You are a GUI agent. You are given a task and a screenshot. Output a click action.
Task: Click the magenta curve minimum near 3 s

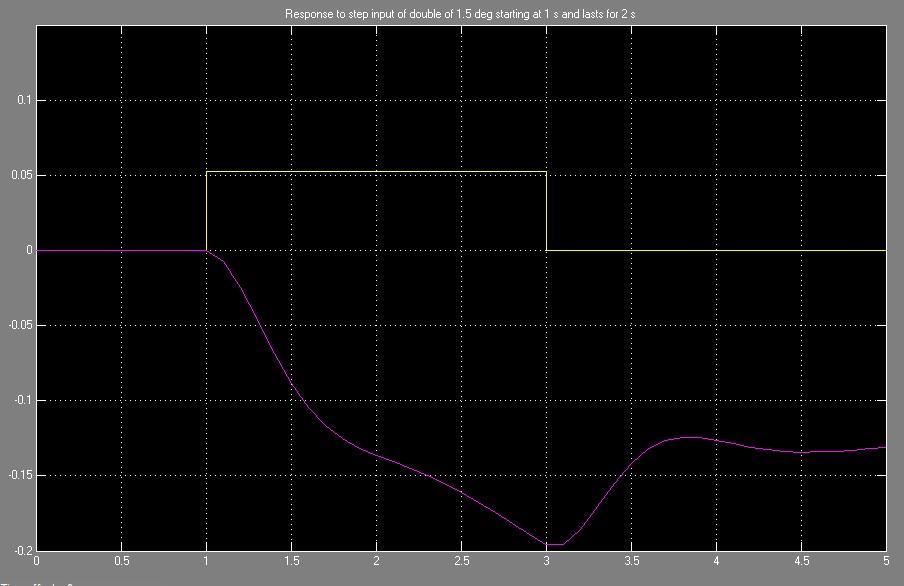pyautogui.click(x=553, y=545)
